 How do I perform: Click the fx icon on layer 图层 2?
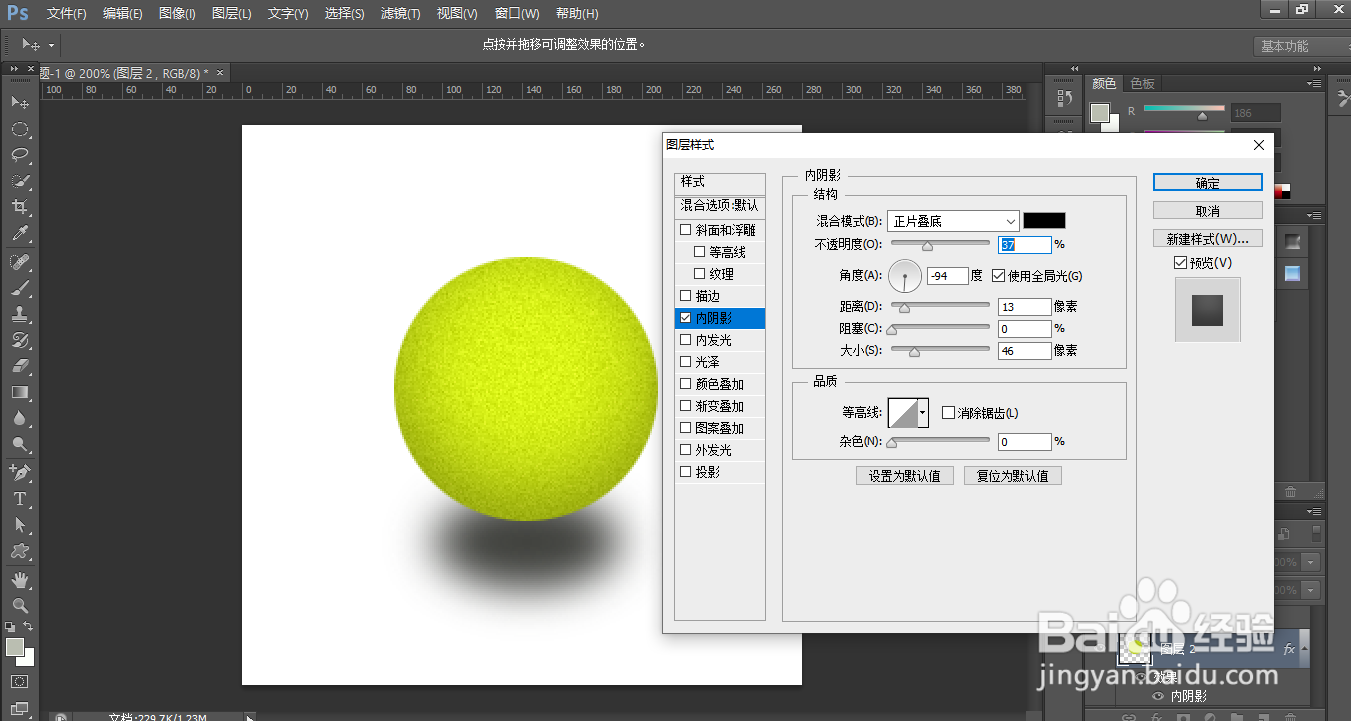1289,649
